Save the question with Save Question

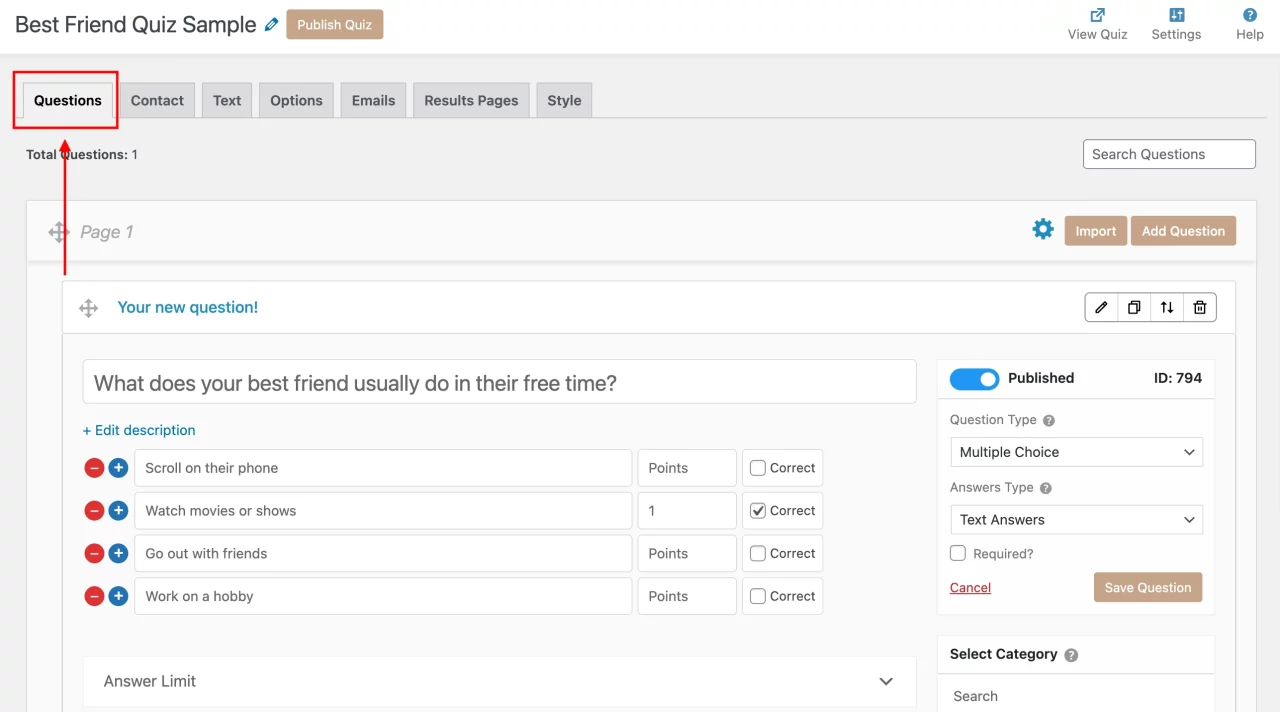pyautogui.click(x=1147, y=587)
